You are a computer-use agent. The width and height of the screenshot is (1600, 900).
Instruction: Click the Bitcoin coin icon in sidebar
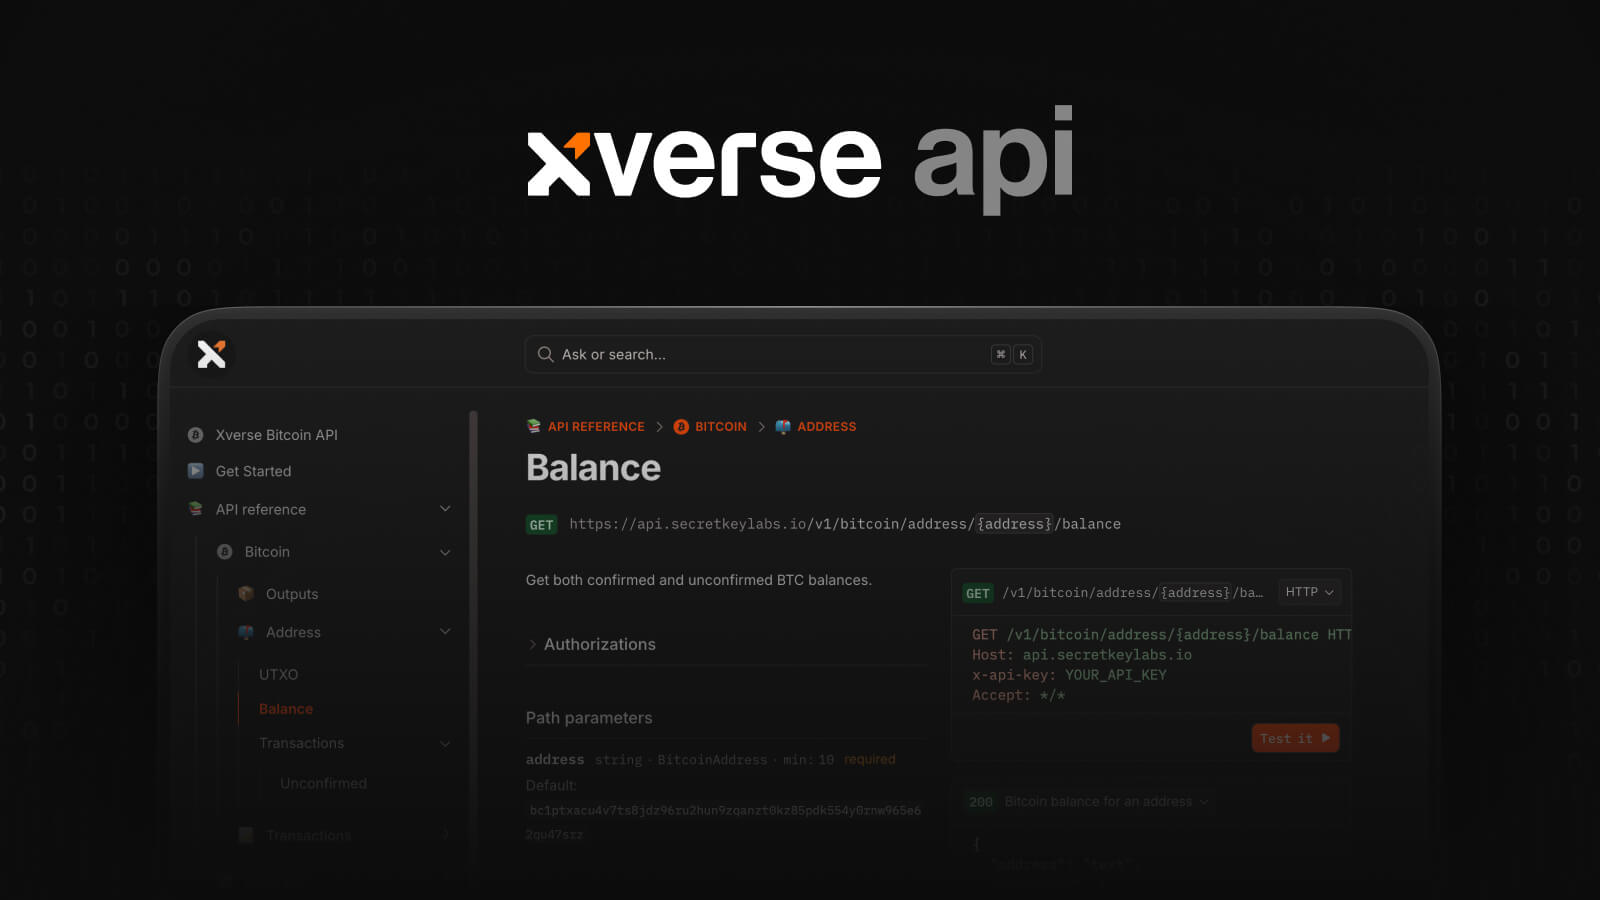click(x=225, y=552)
